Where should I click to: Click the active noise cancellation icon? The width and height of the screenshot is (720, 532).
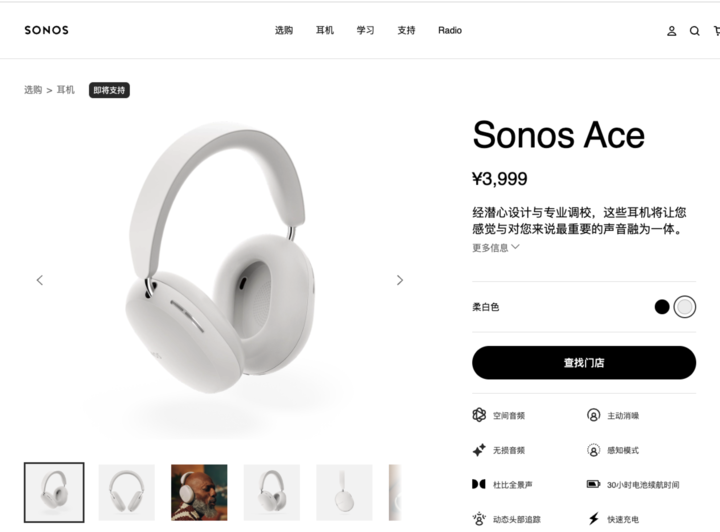pos(593,415)
